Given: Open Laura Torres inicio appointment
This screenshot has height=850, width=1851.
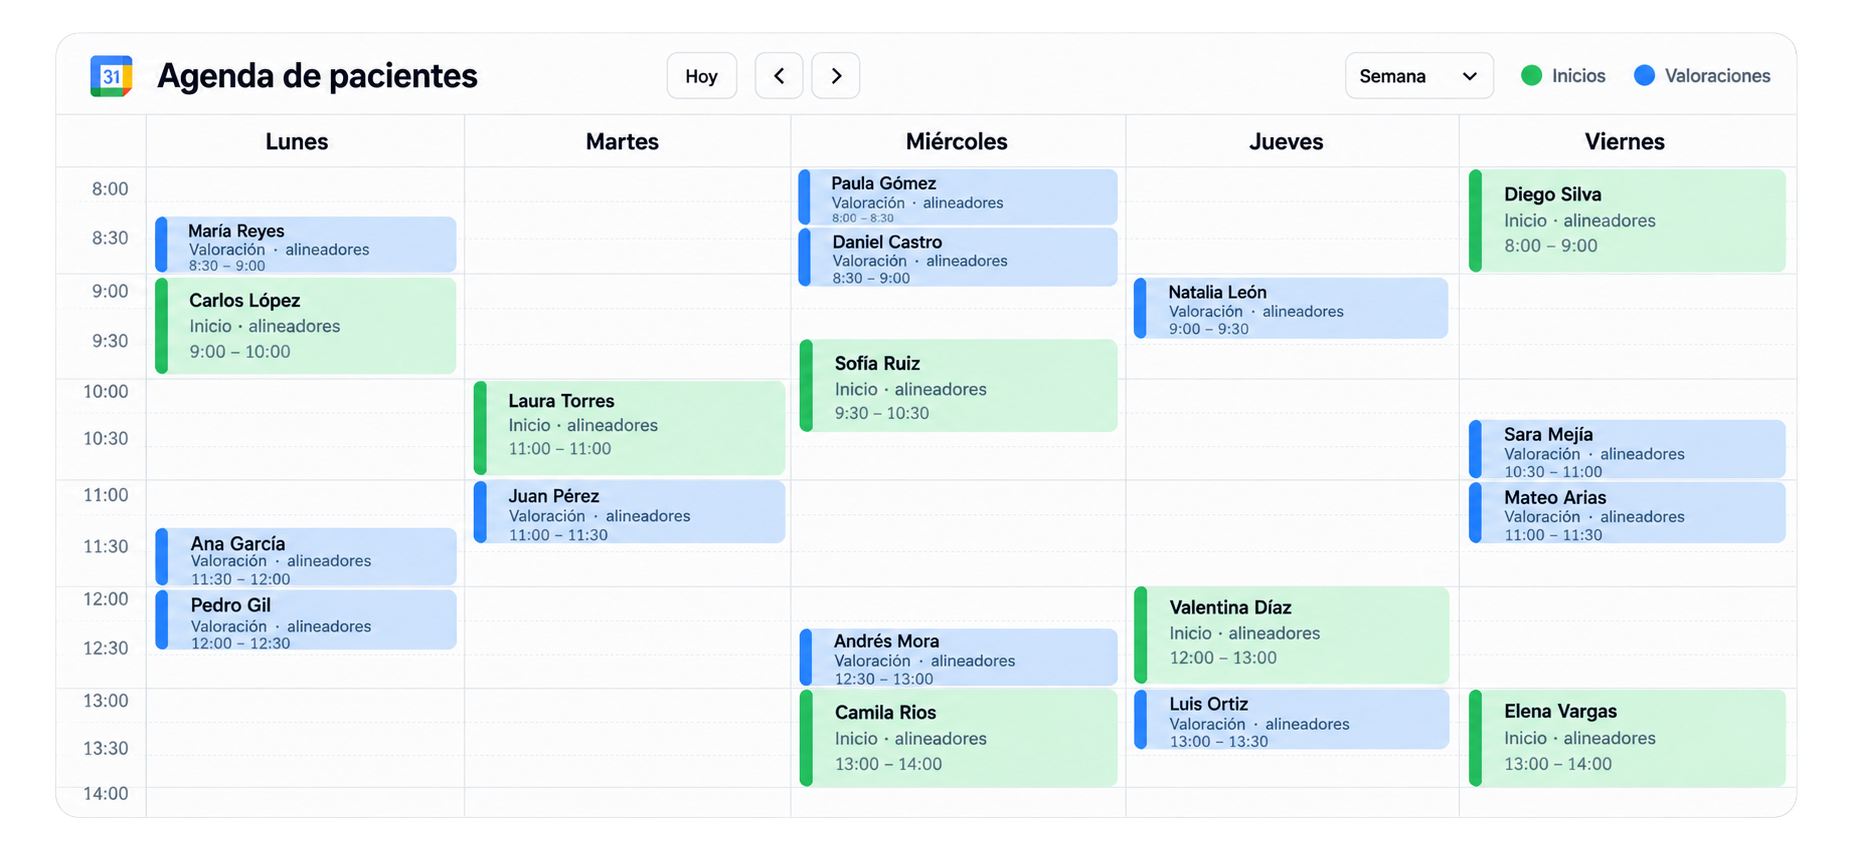Looking at the screenshot, I should pos(629,428).
